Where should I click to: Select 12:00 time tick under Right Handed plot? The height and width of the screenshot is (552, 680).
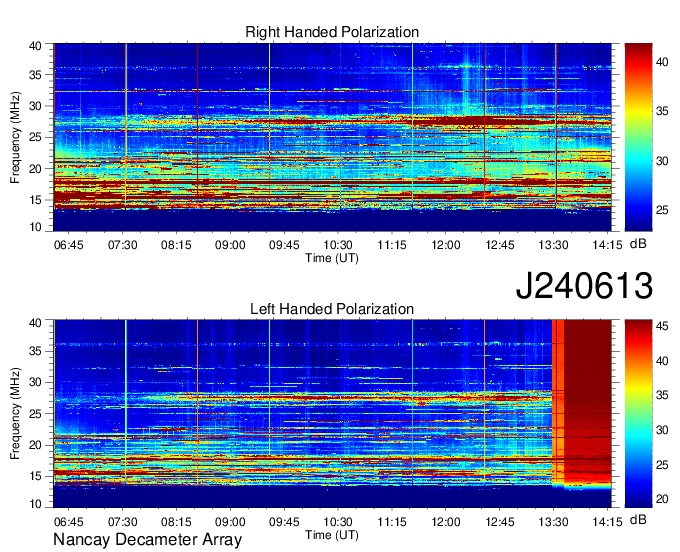click(x=445, y=245)
